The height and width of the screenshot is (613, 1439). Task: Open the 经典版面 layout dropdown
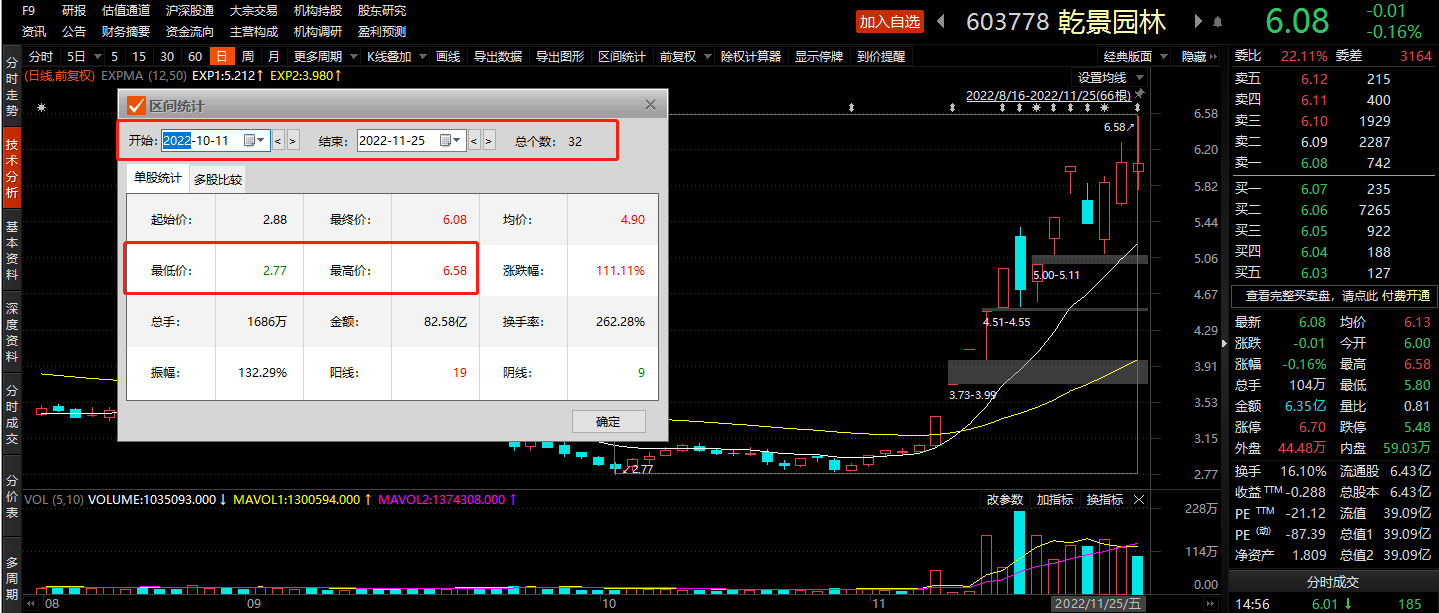(x=1134, y=57)
